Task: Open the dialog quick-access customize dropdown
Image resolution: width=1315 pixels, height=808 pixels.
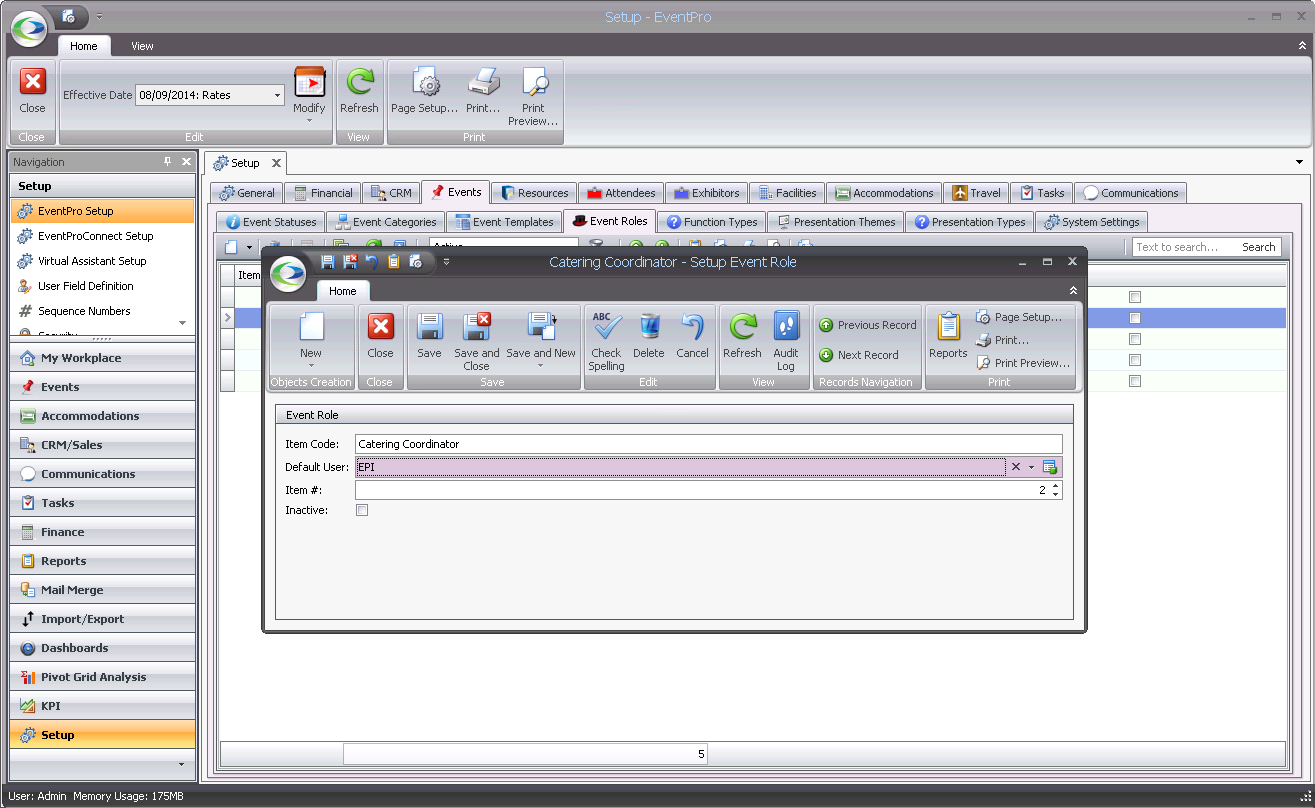Action: (446, 262)
